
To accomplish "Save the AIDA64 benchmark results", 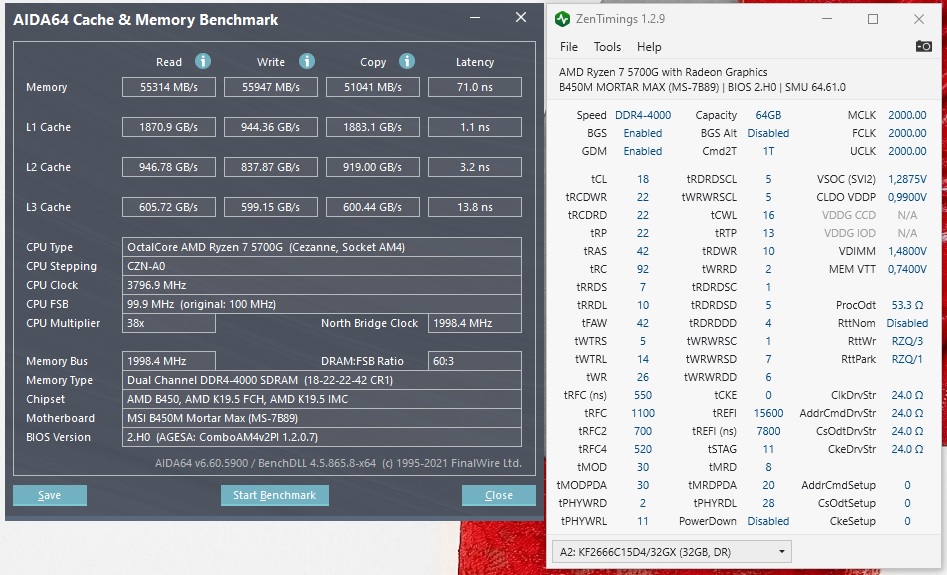I will pyautogui.click(x=50, y=495).
